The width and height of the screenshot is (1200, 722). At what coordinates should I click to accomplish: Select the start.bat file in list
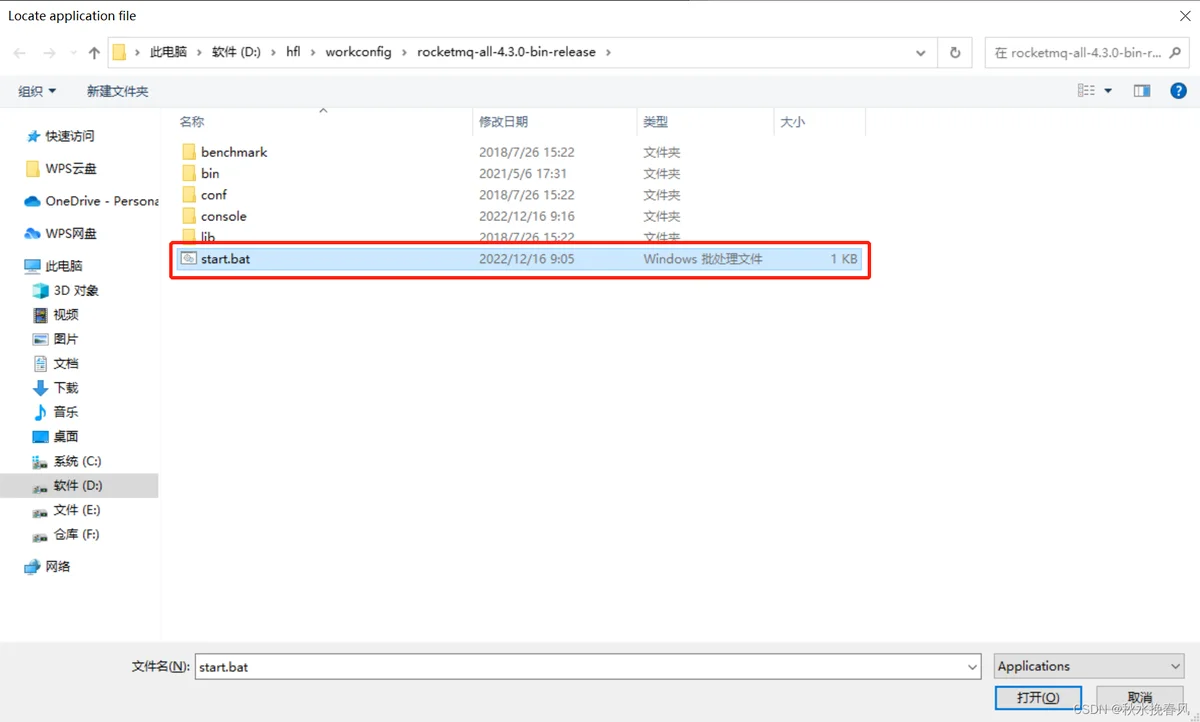coord(225,259)
